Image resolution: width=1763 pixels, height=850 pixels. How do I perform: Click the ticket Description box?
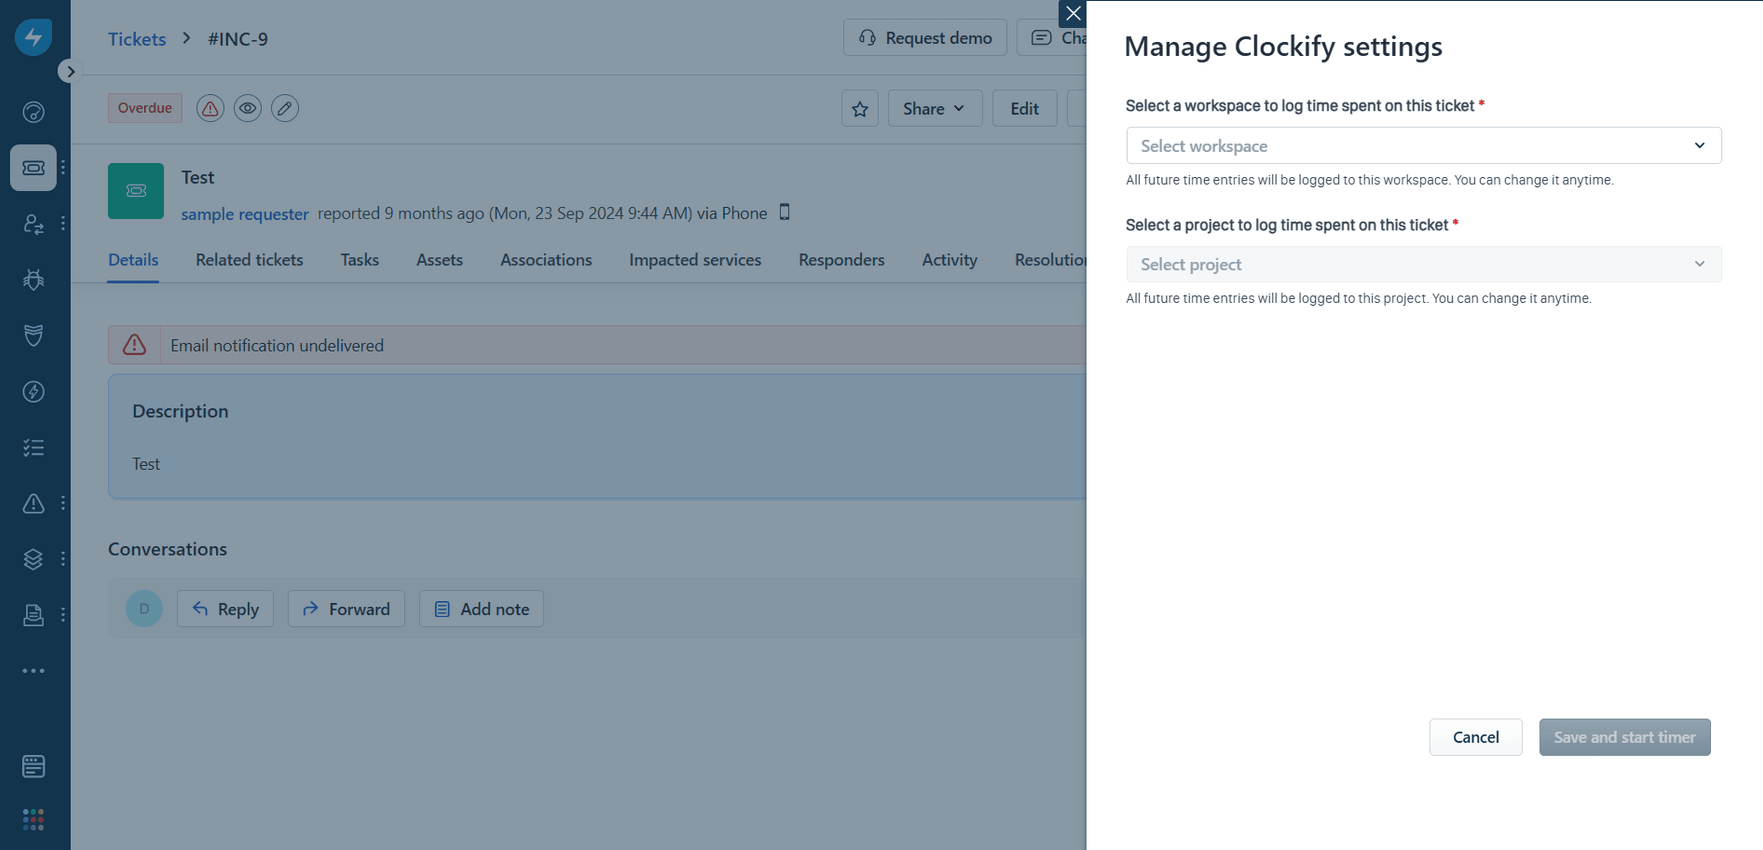[x=597, y=436]
